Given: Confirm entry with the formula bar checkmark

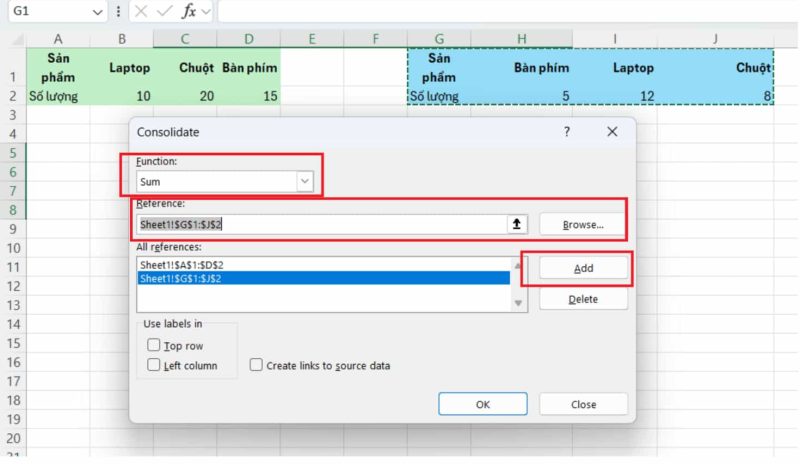Looking at the screenshot, I should [164, 11].
